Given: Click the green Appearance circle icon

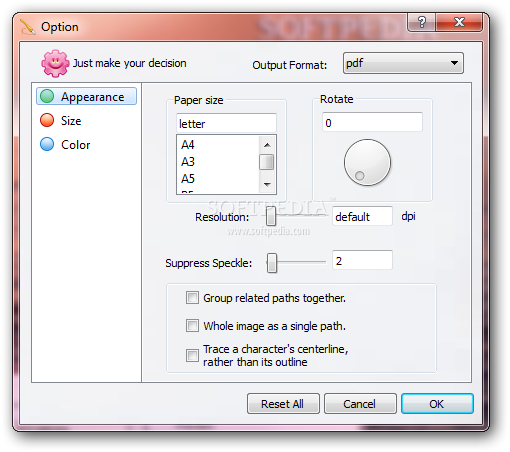Looking at the screenshot, I should pos(47,96).
